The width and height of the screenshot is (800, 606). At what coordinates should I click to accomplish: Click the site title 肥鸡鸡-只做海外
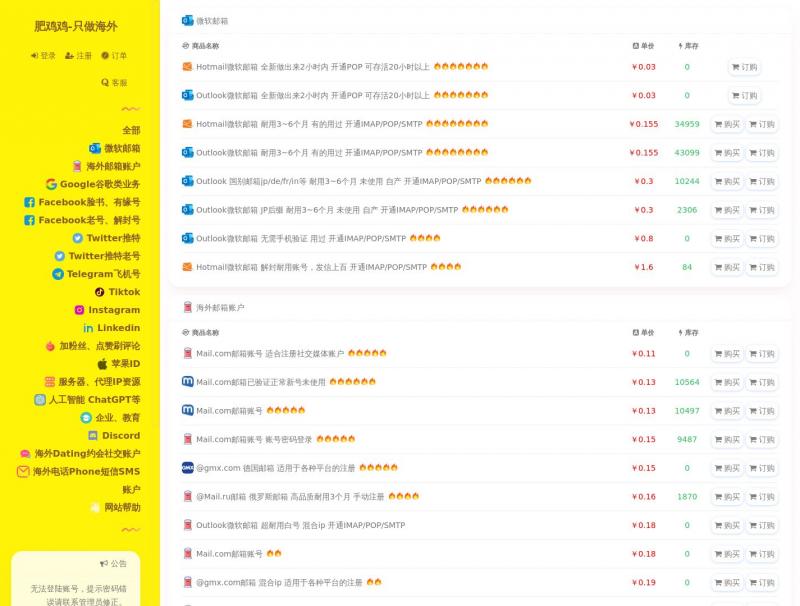76,26
